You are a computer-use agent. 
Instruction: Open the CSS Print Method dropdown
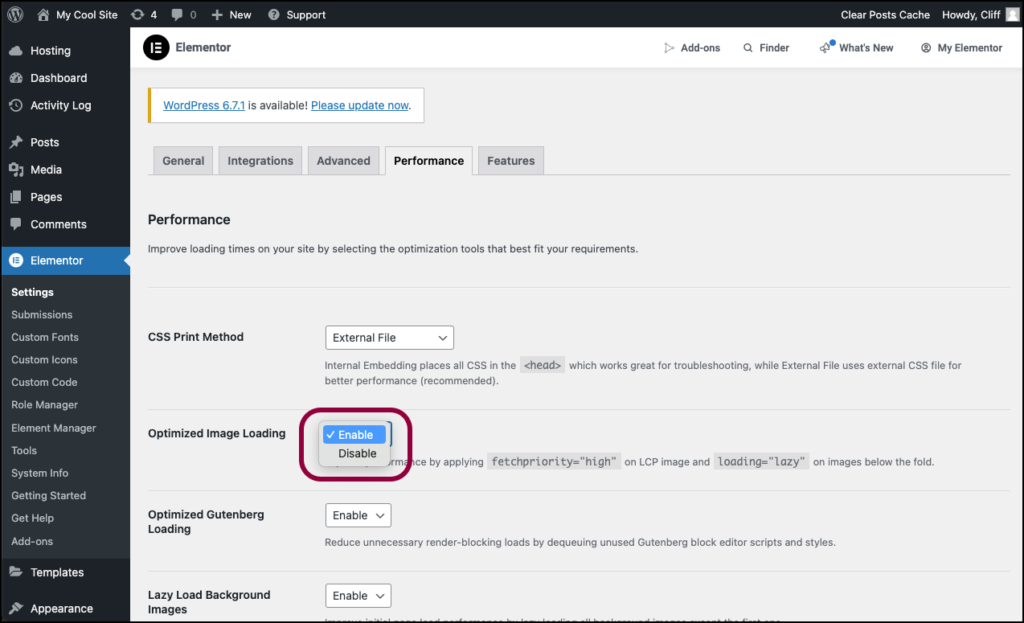388,337
